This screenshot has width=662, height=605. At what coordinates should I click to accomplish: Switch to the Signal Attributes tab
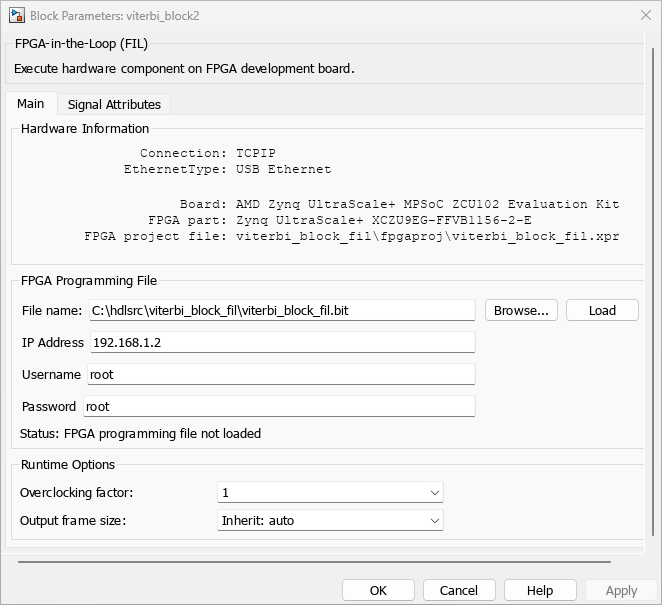[x=114, y=104]
